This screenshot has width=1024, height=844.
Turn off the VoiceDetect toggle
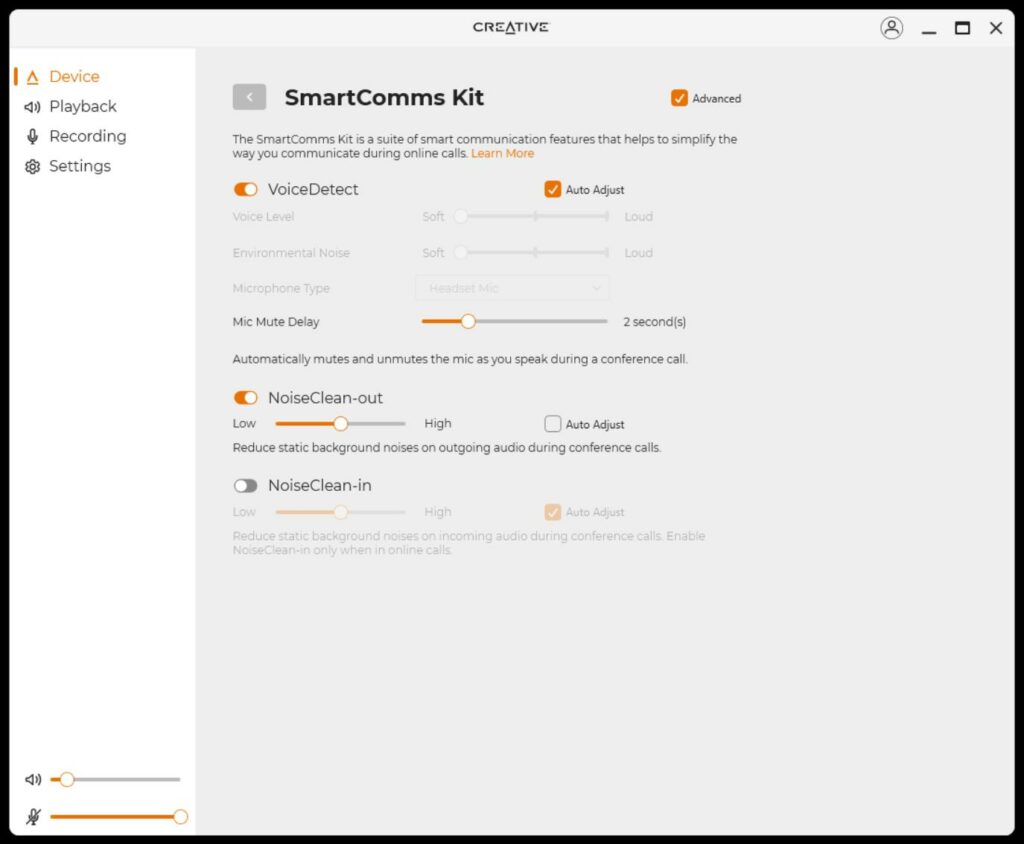pos(245,190)
